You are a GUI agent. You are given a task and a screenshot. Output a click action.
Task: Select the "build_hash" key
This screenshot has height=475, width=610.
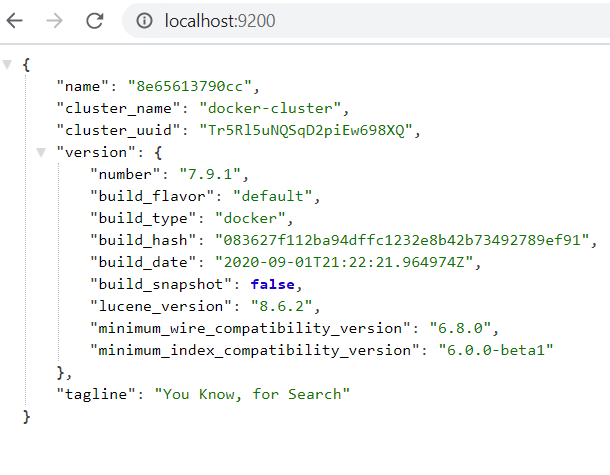143,240
